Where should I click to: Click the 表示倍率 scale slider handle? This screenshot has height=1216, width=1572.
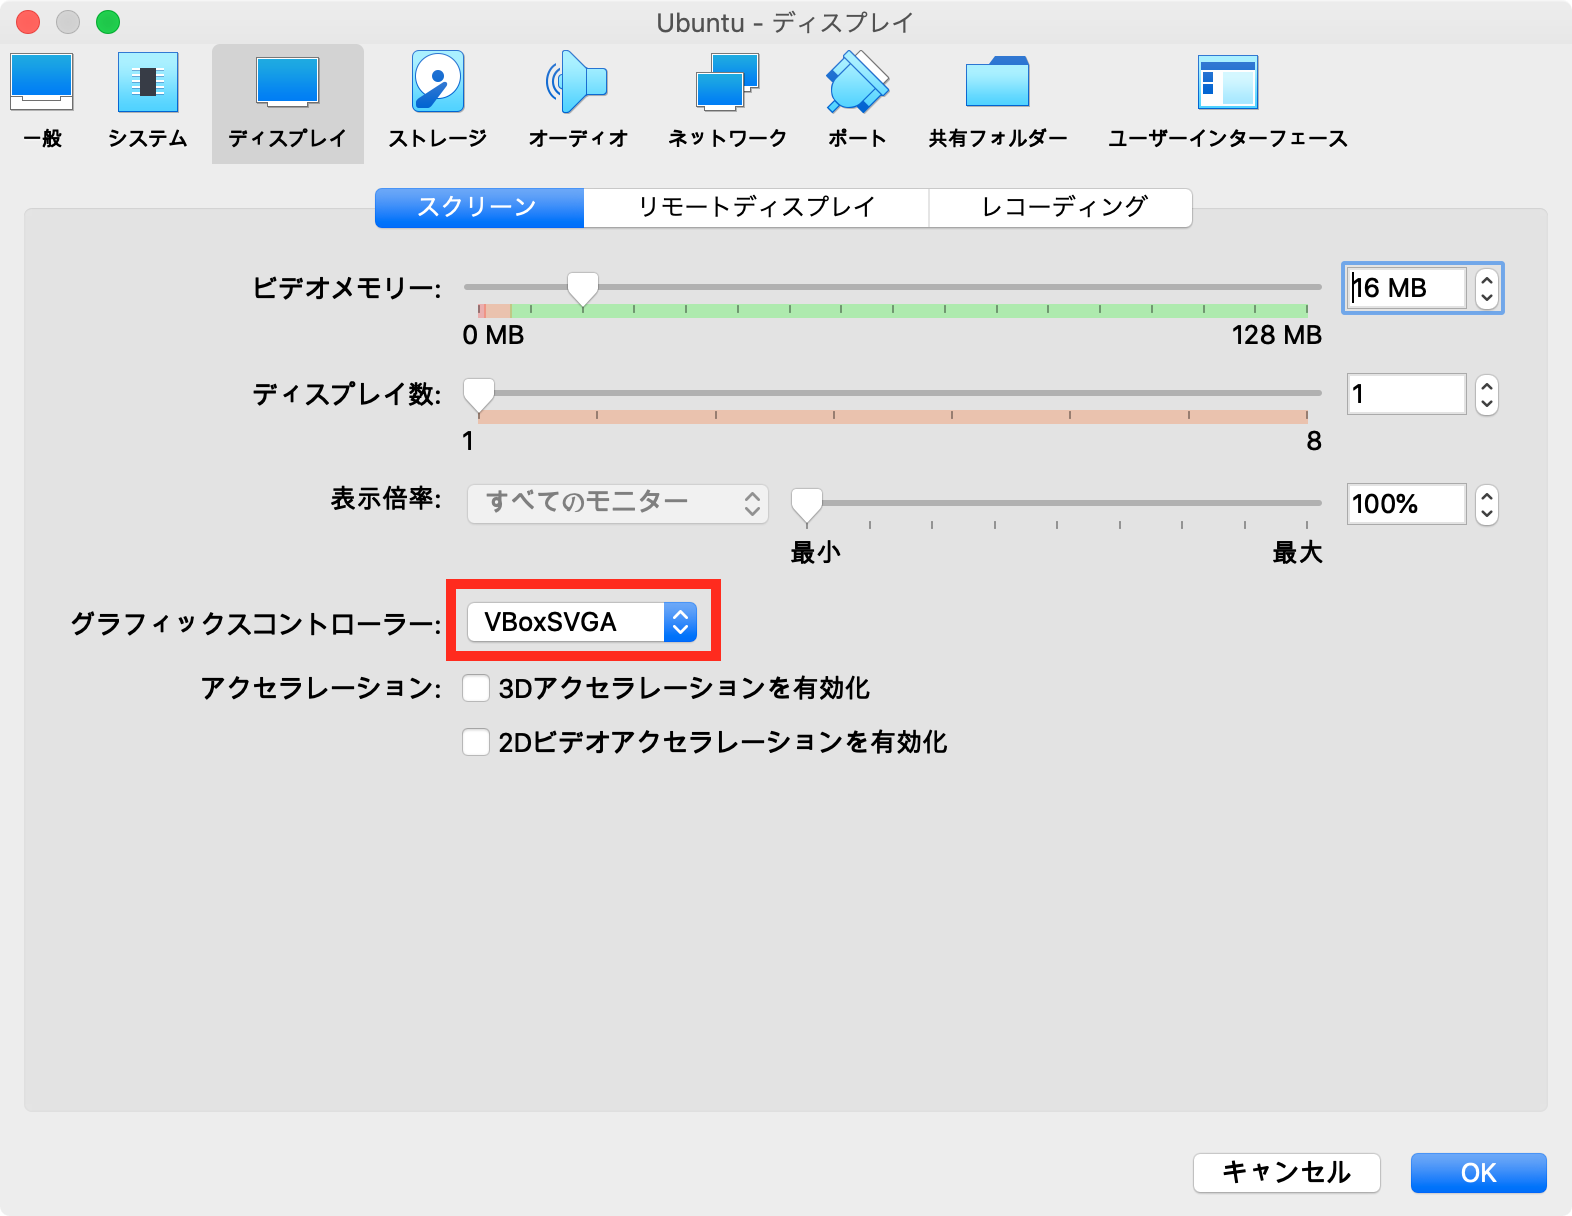[807, 506]
